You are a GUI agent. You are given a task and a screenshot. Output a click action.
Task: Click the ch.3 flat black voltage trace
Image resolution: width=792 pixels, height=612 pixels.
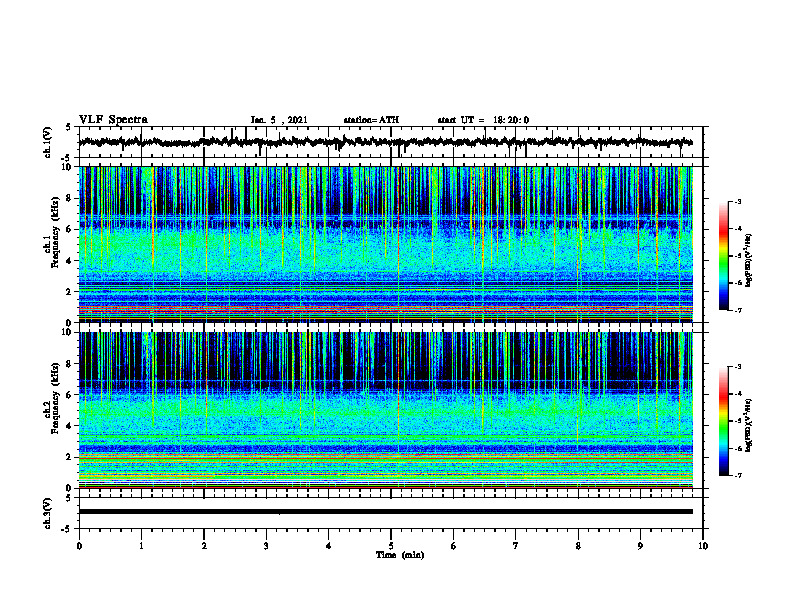coord(385,512)
